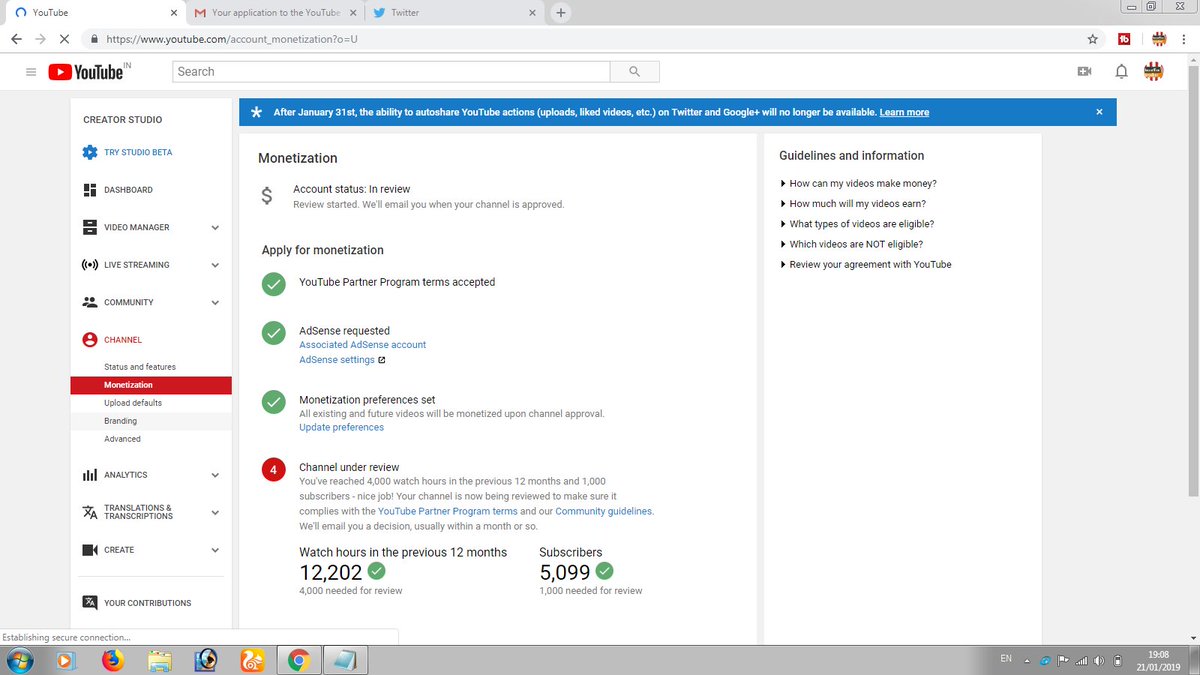Click the 5,099 subscribers value

coord(565,572)
